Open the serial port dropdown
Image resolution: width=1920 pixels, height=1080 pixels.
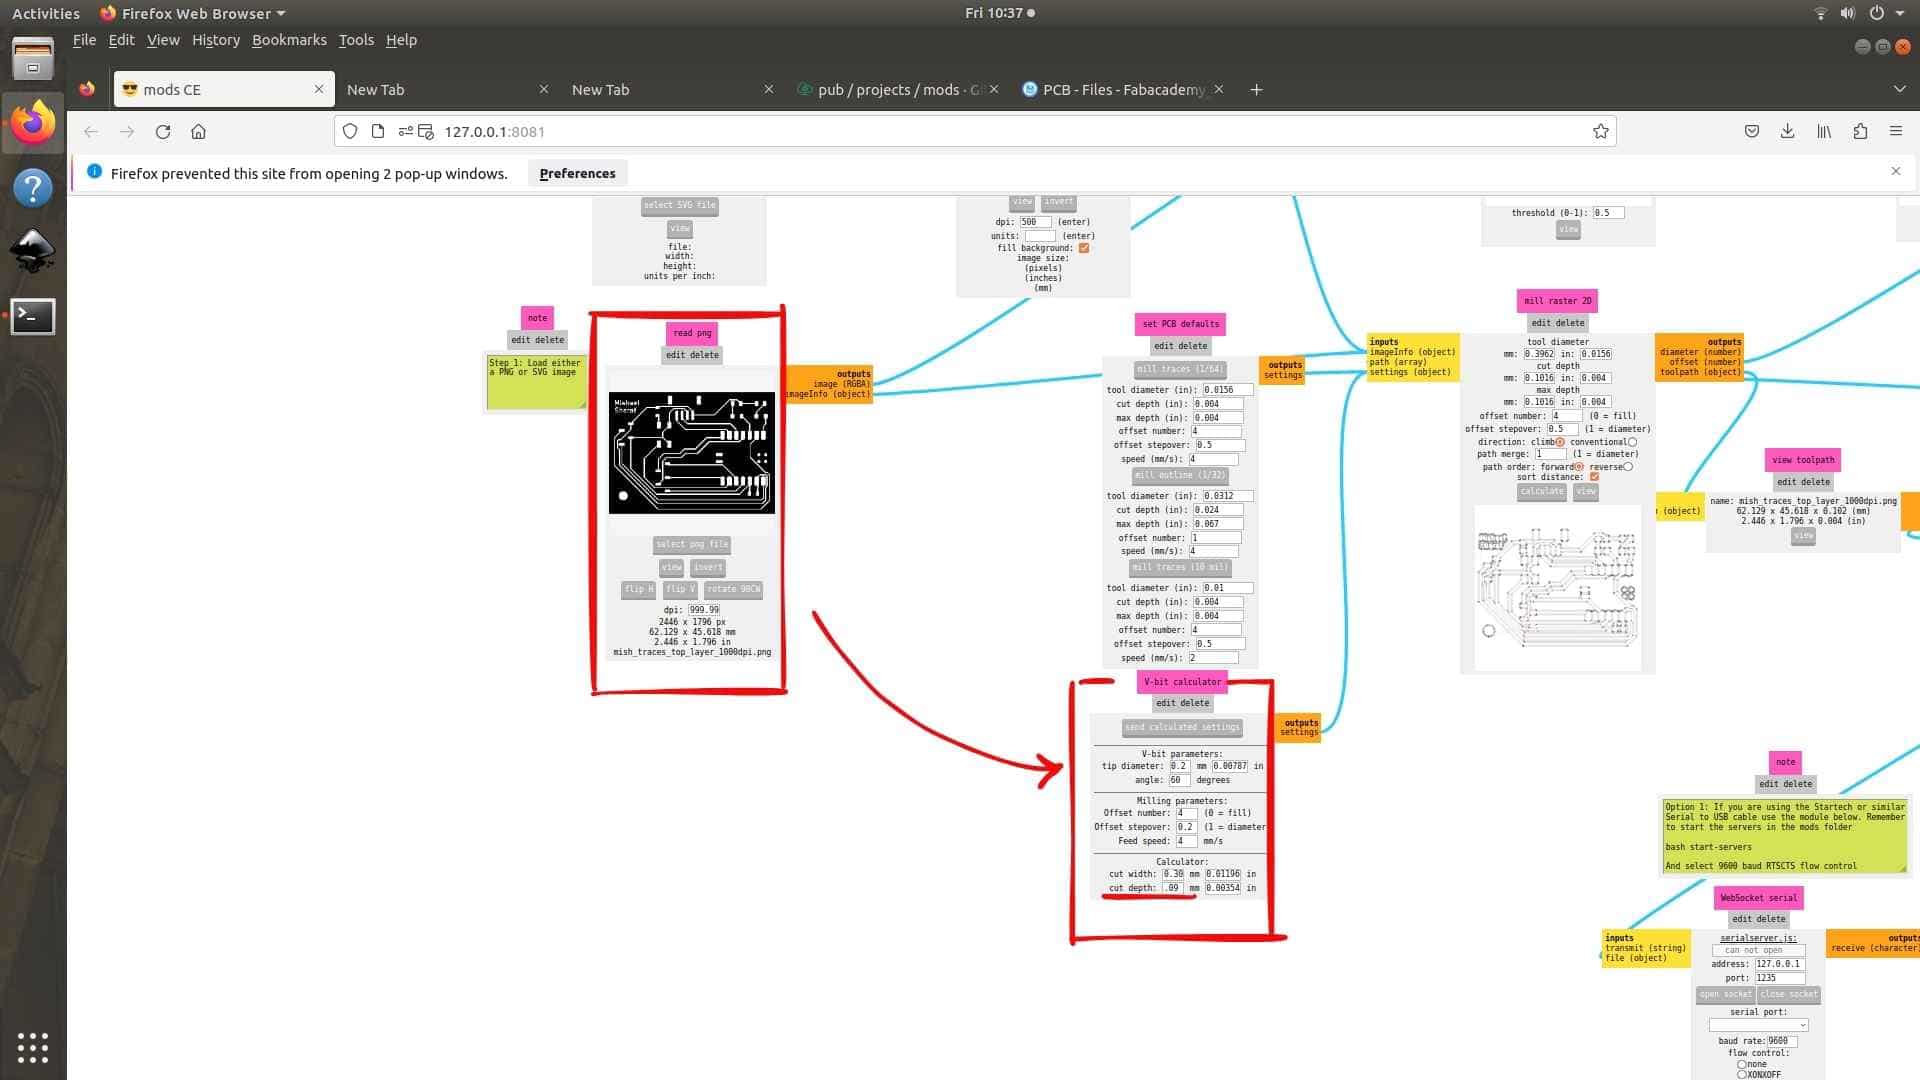coord(1758,1025)
